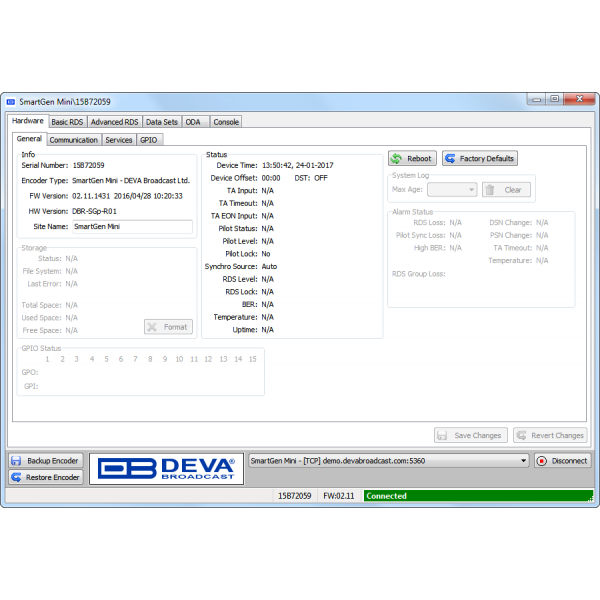Click the Encoder Type value text
This screenshot has height=600, width=600.
[131, 181]
